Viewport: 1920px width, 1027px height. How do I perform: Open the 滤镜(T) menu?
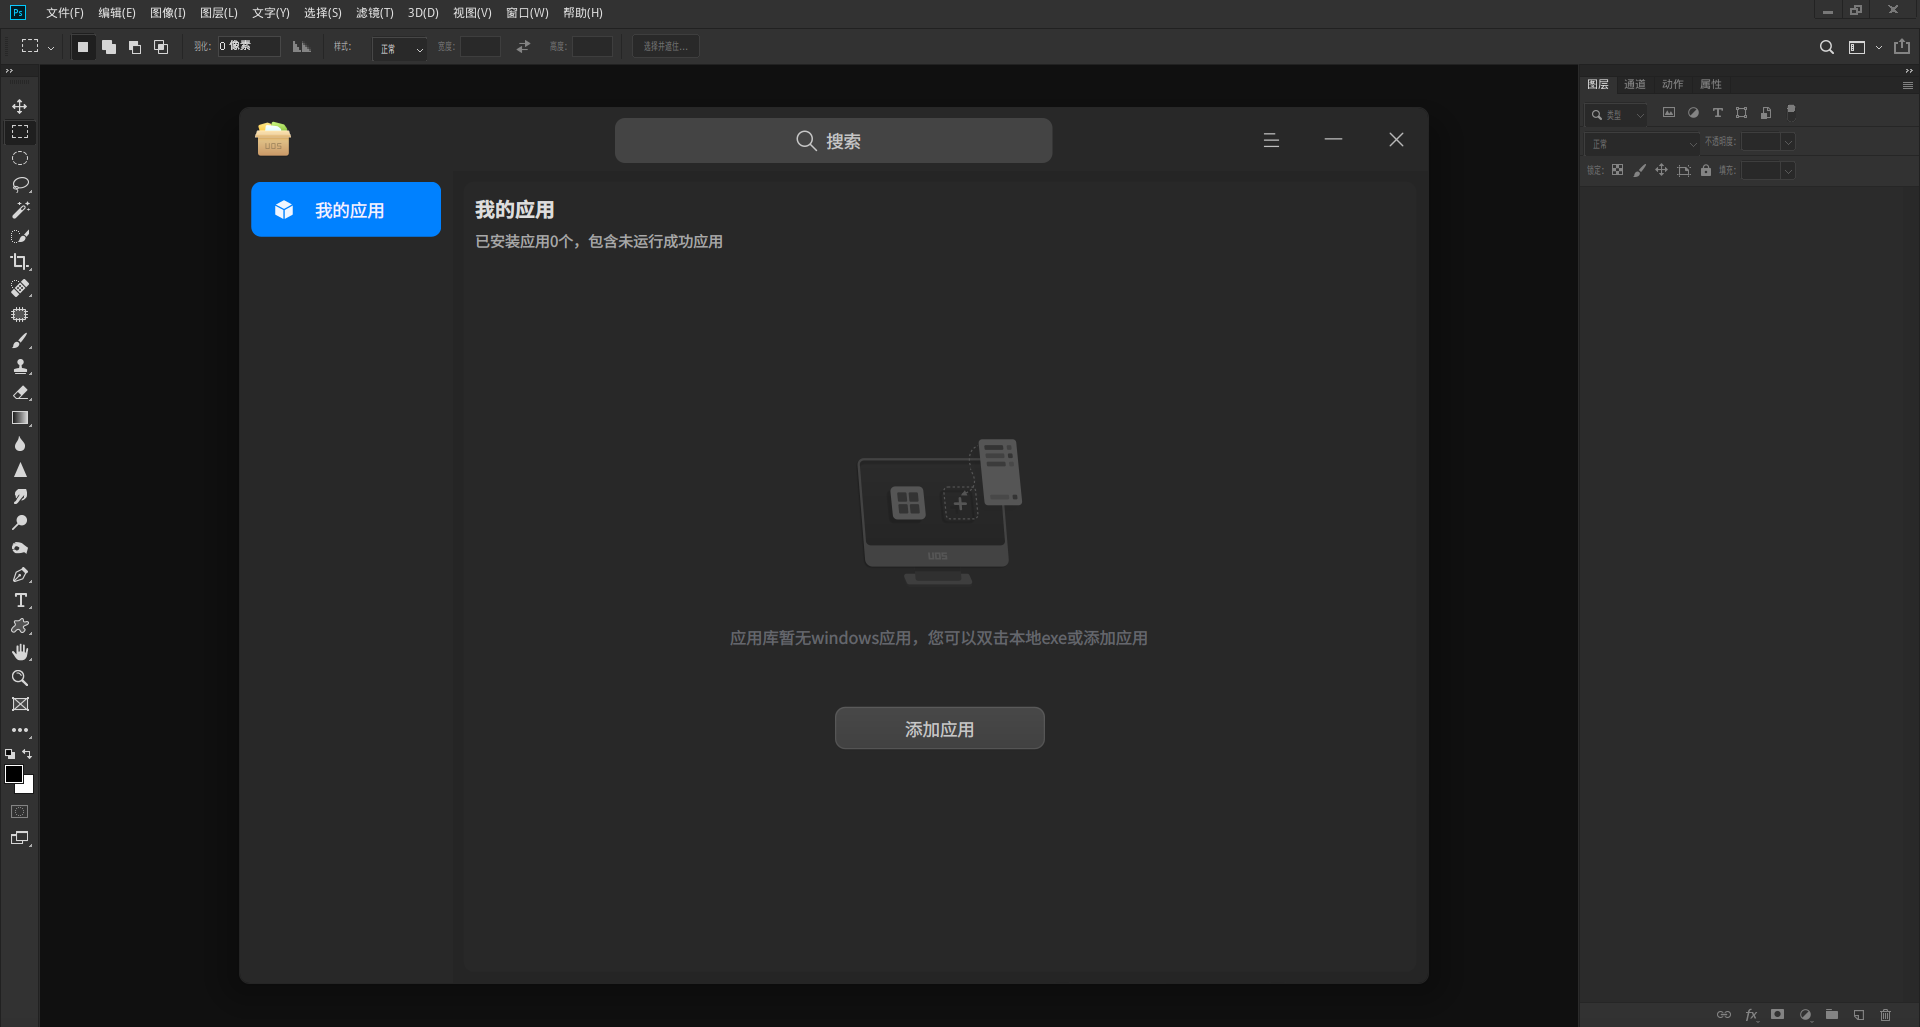(375, 13)
